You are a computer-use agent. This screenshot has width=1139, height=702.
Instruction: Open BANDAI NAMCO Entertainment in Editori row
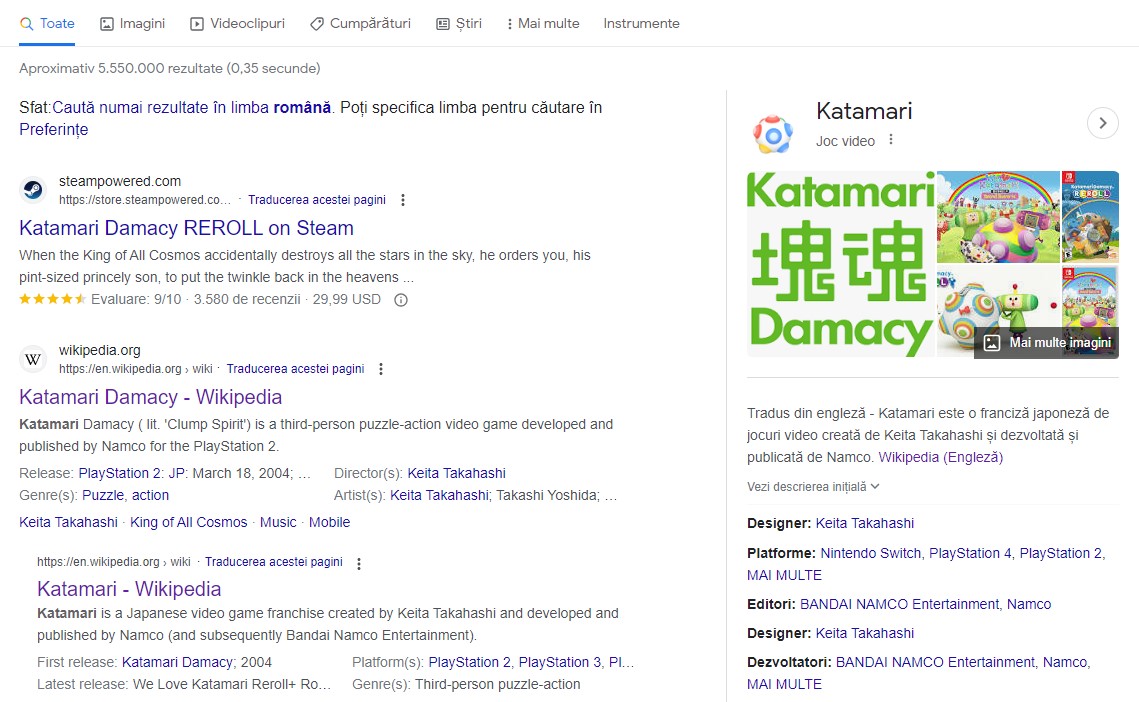(x=899, y=604)
